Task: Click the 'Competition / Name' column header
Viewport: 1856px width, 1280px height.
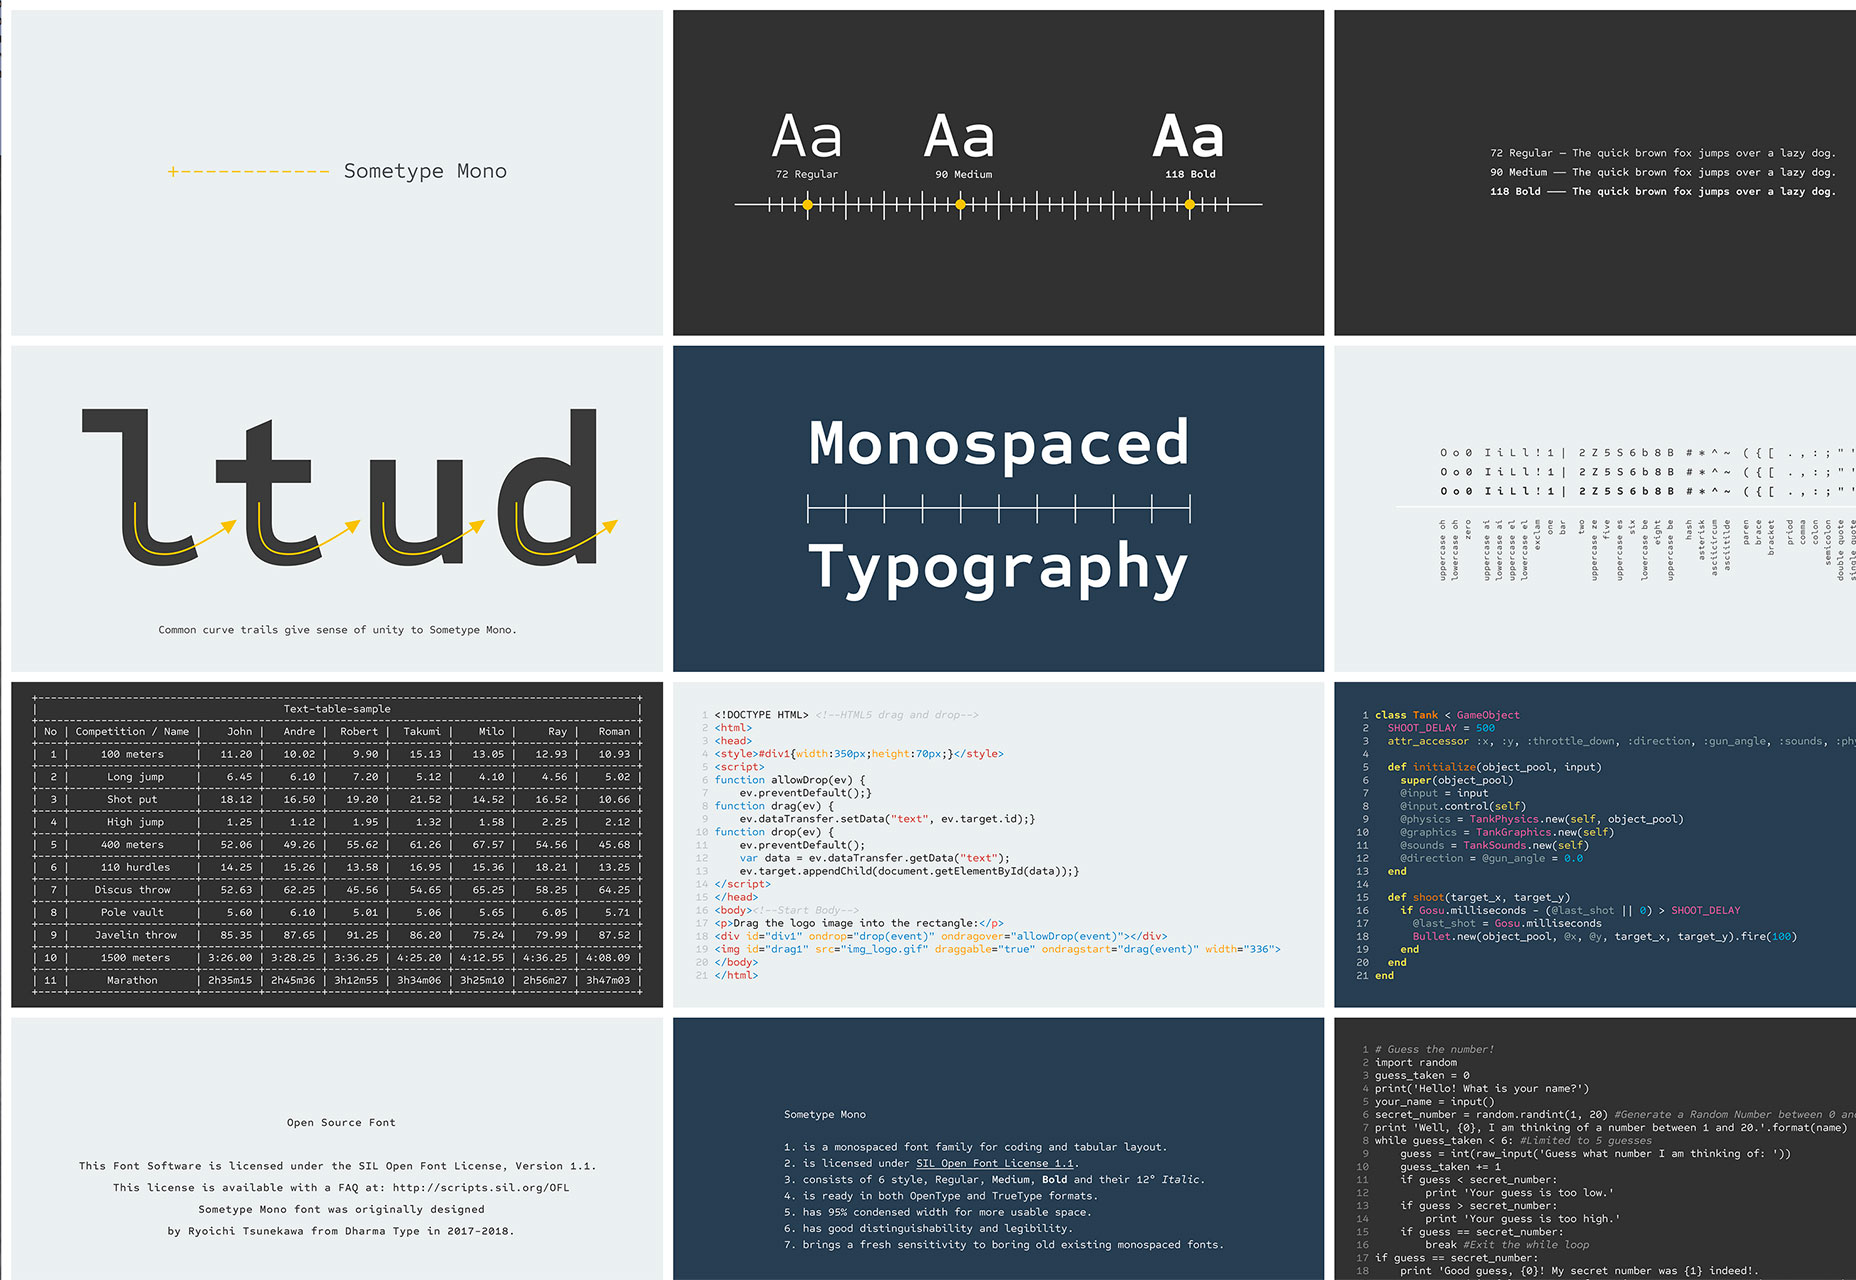Action: 132,732
